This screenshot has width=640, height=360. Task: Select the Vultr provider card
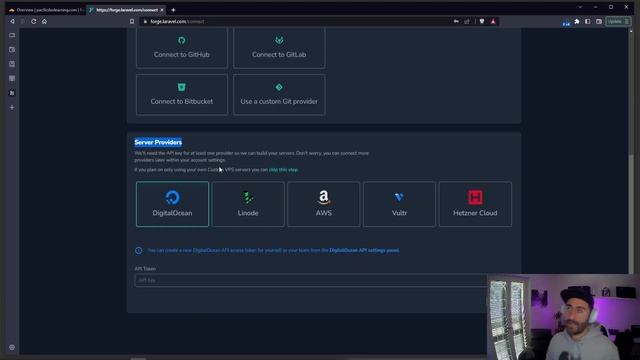pyautogui.click(x=399, y=204)
